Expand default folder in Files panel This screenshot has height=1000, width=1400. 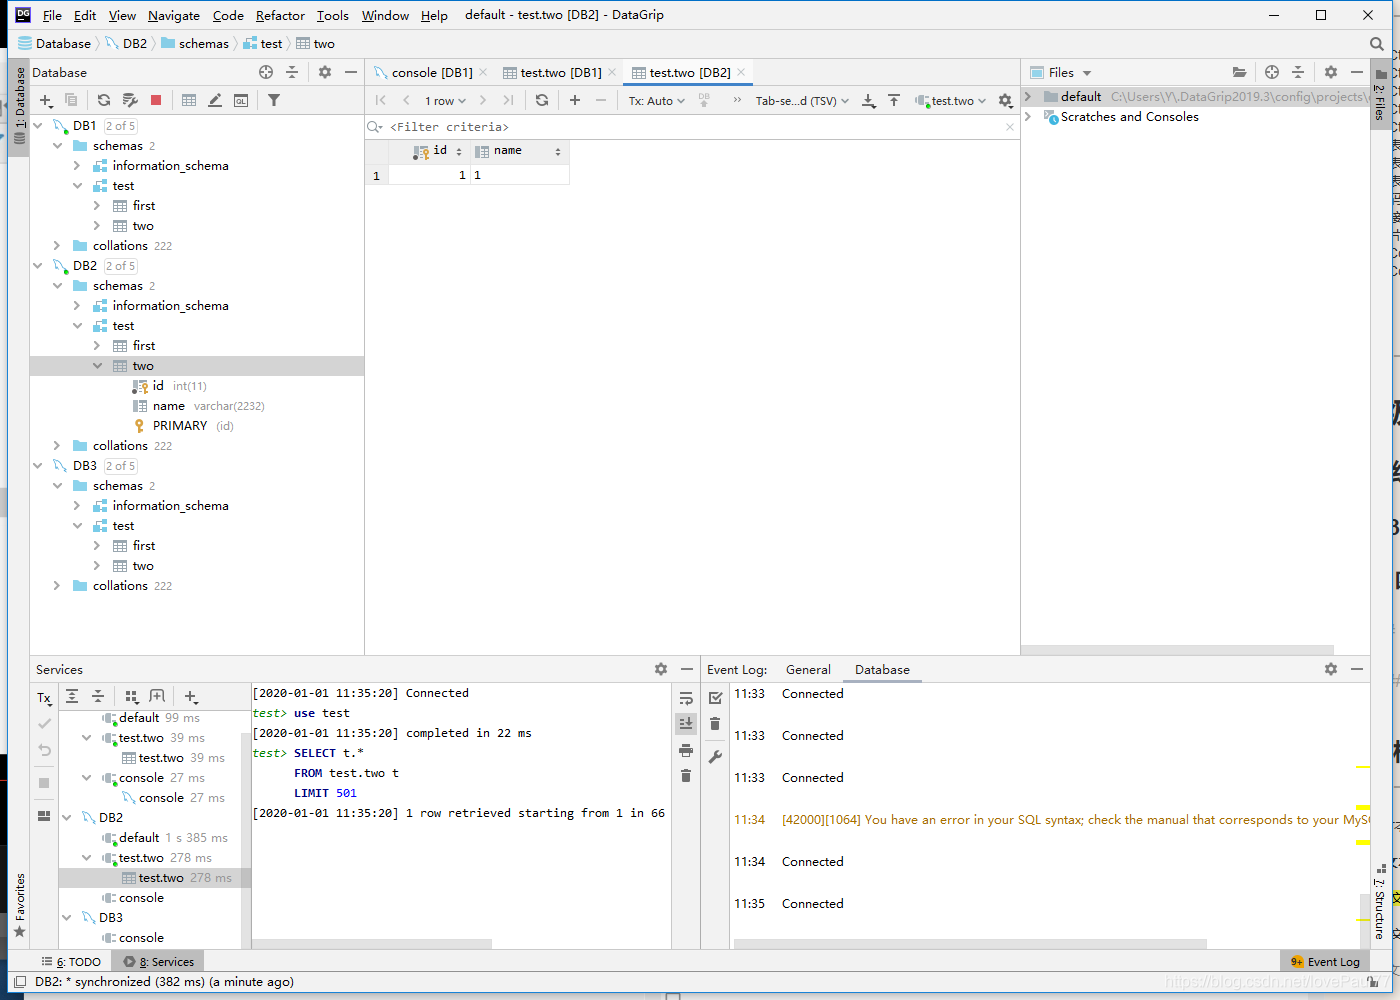(x=1028, y=97)
